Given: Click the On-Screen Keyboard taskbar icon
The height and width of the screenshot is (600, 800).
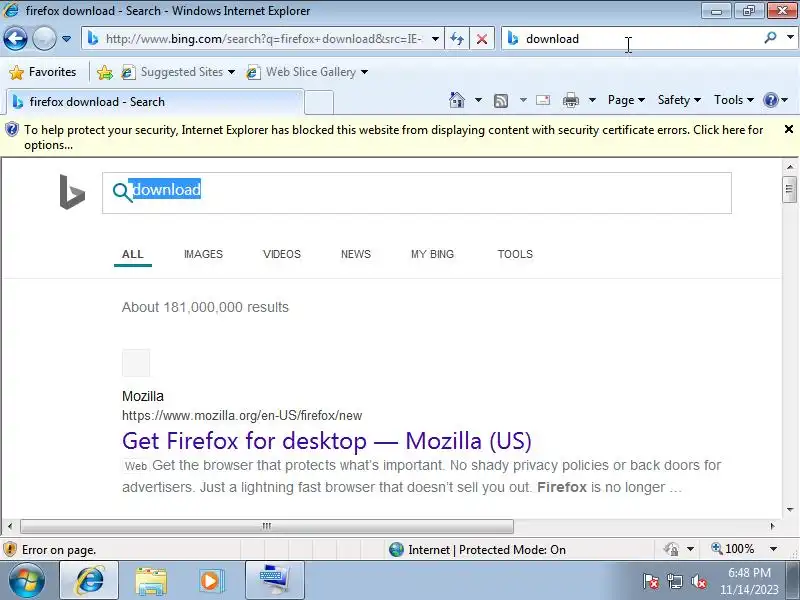Looking at the screenshot, I should click(x=274, y=581).
